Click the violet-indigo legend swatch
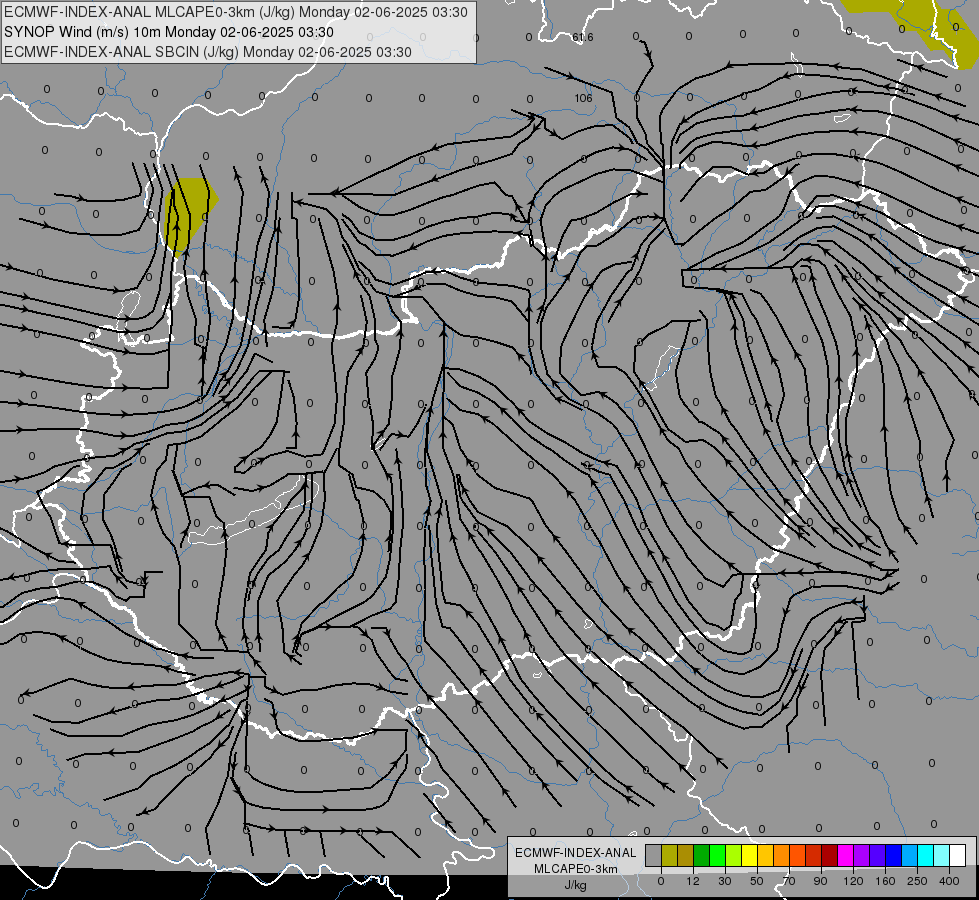Image resolution: width=979 pixels, height=900 pixels. [878, 855]
